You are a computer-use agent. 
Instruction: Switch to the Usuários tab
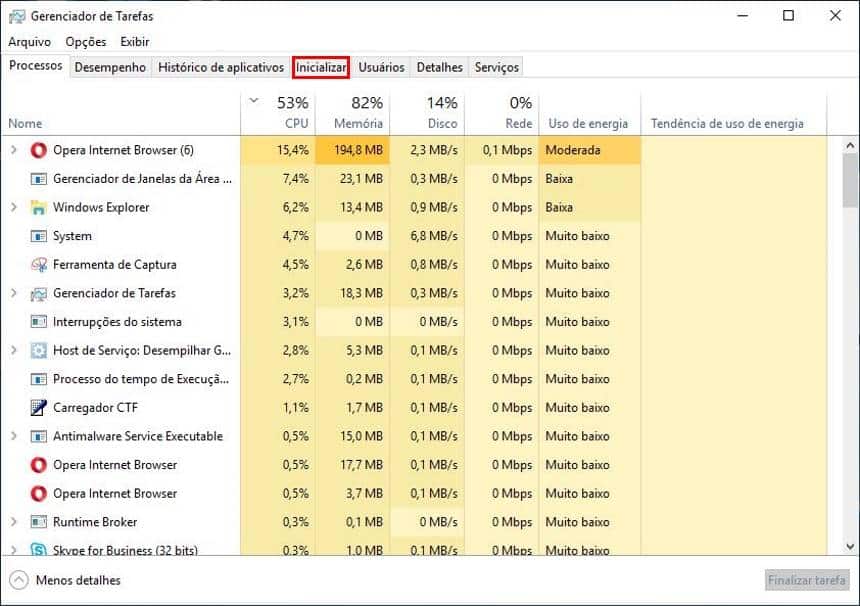point(381,67)
